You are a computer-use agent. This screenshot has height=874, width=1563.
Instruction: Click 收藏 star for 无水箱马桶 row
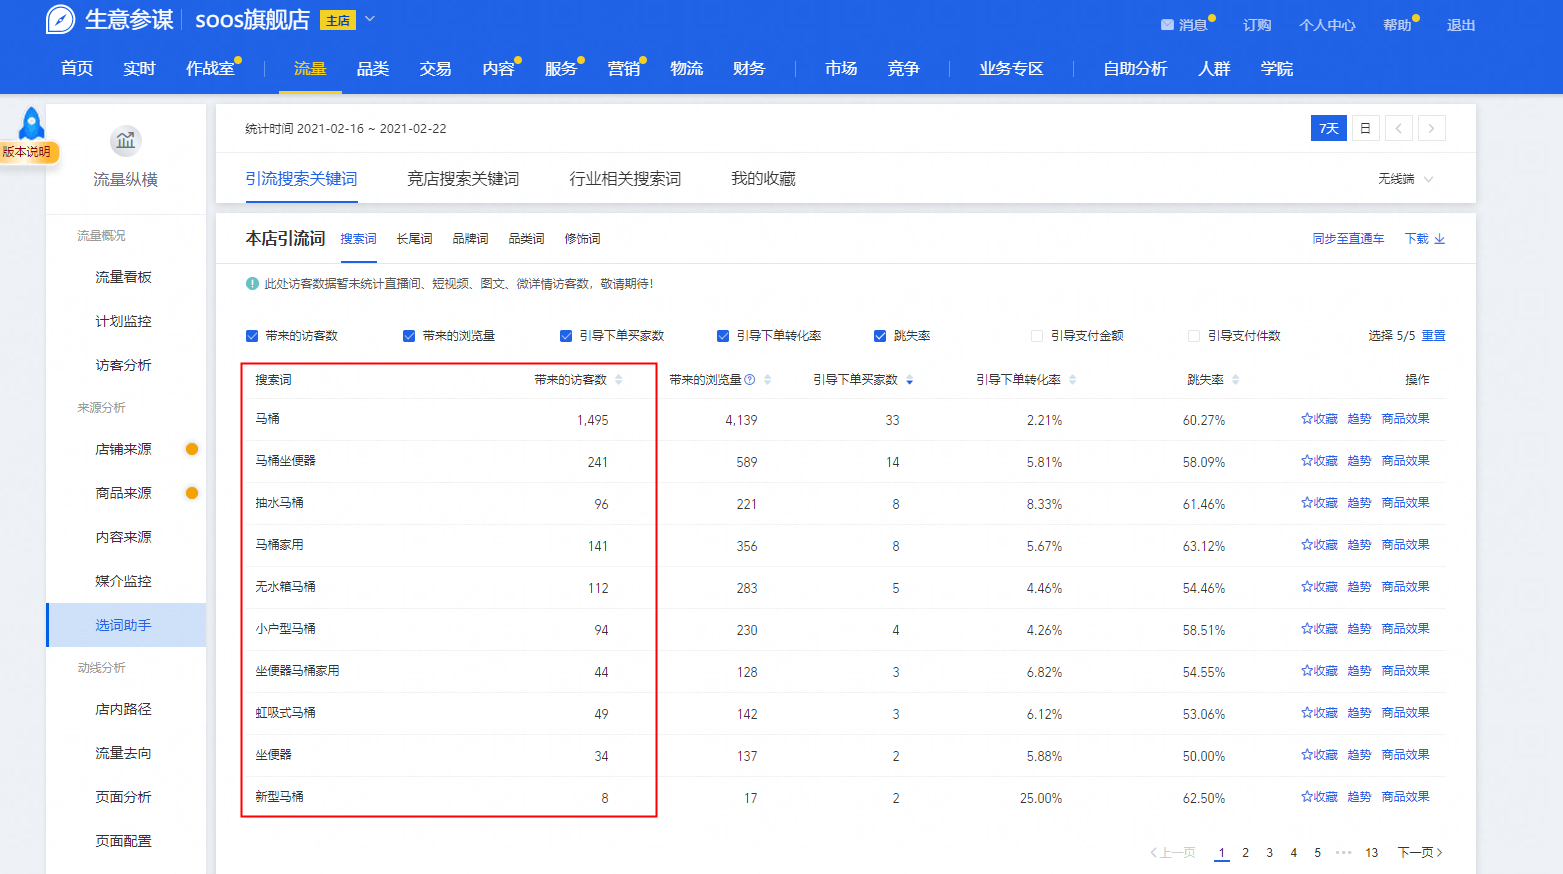[1307, 587]
